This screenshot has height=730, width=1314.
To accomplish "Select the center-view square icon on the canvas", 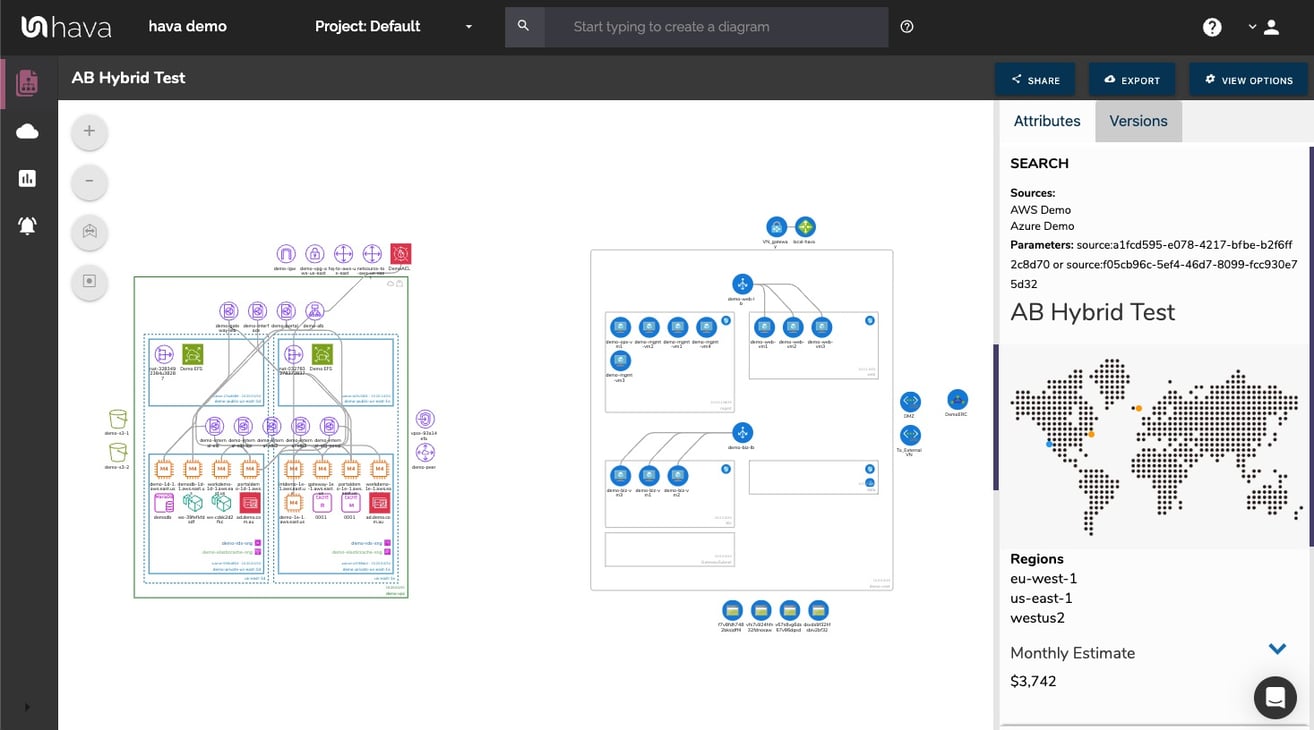I will (x=89, y=283).
